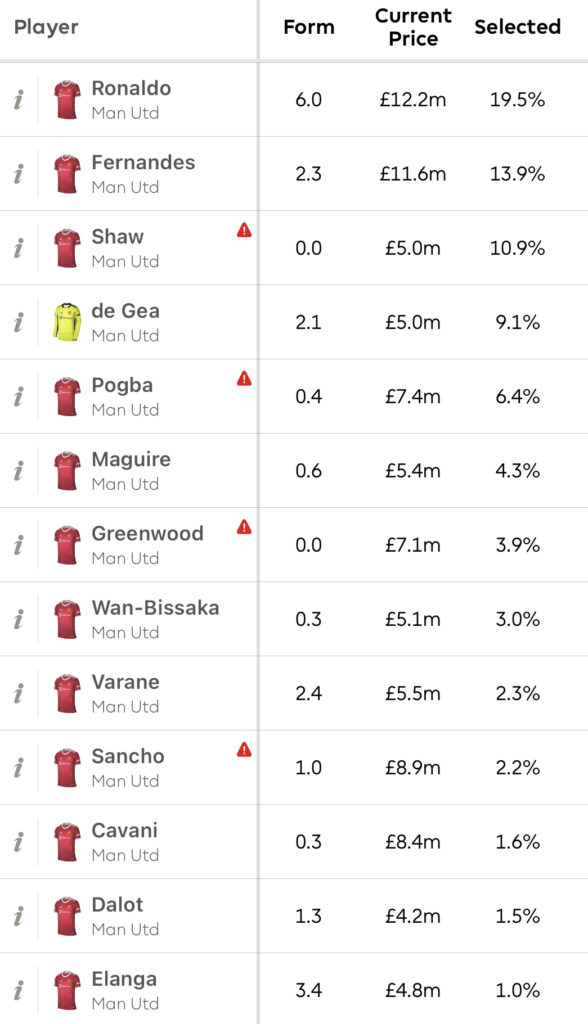This screenshot has height=1024, width=588.
Task: Tap the red warning icon beside Shaw
Action: click(244, 230)
